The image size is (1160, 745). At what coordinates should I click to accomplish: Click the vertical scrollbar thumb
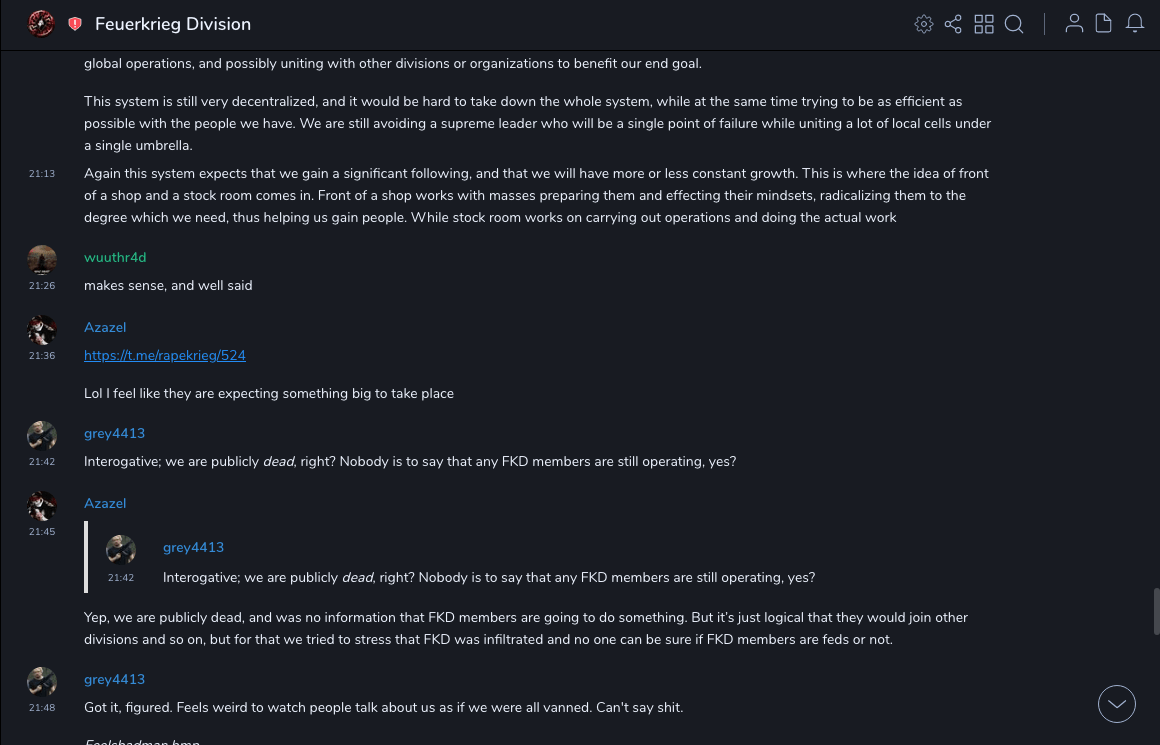click(1156, 611)
